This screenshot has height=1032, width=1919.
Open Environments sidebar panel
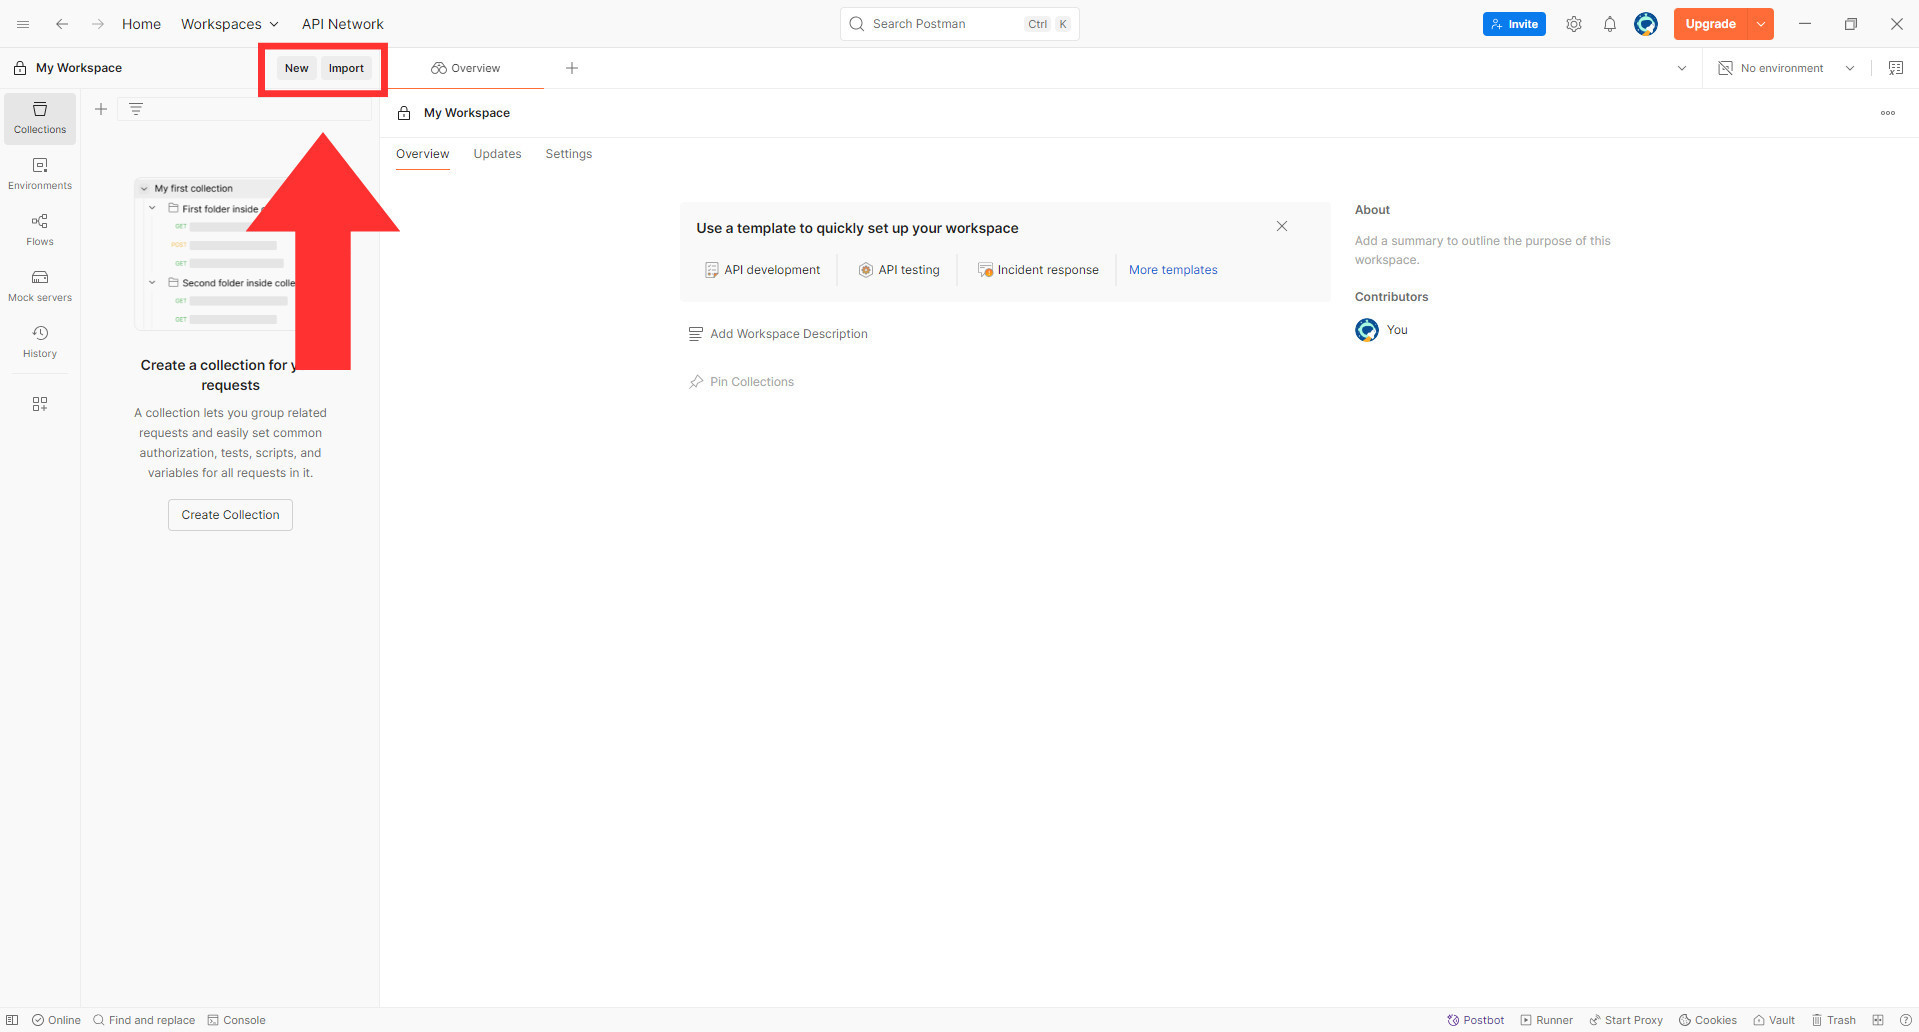40,174
